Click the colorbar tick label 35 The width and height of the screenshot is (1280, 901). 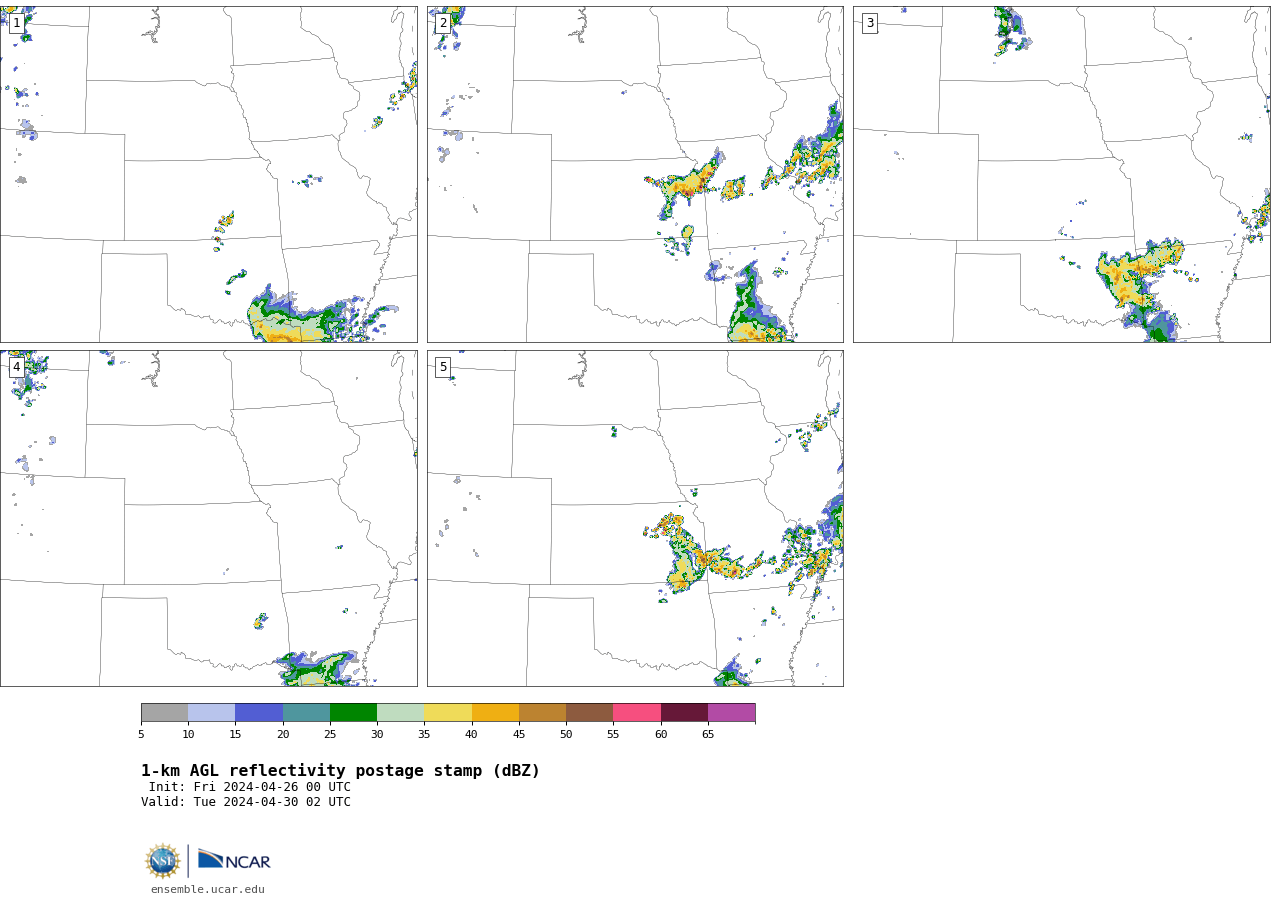[424, 735]
